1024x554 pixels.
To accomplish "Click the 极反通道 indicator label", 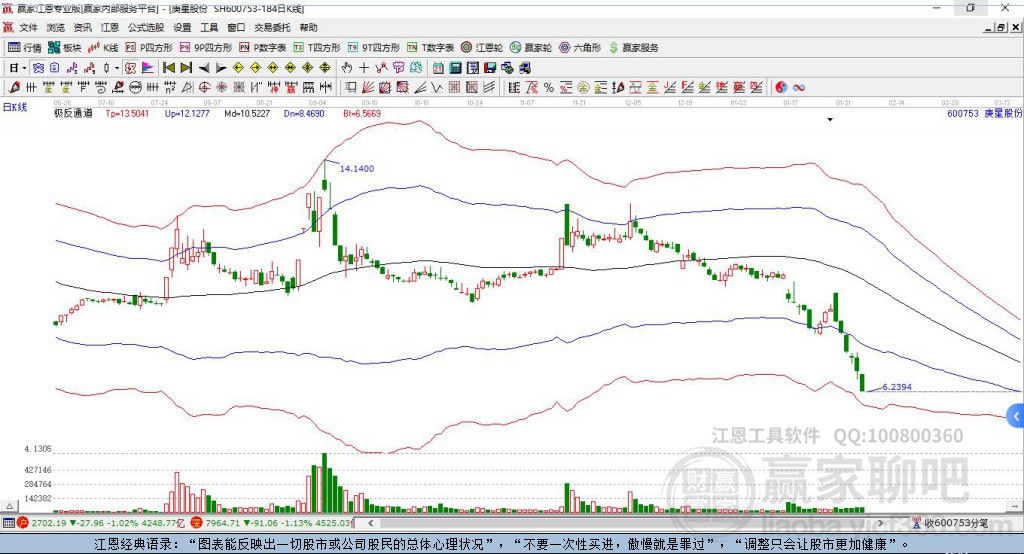I will pos(73,113).
